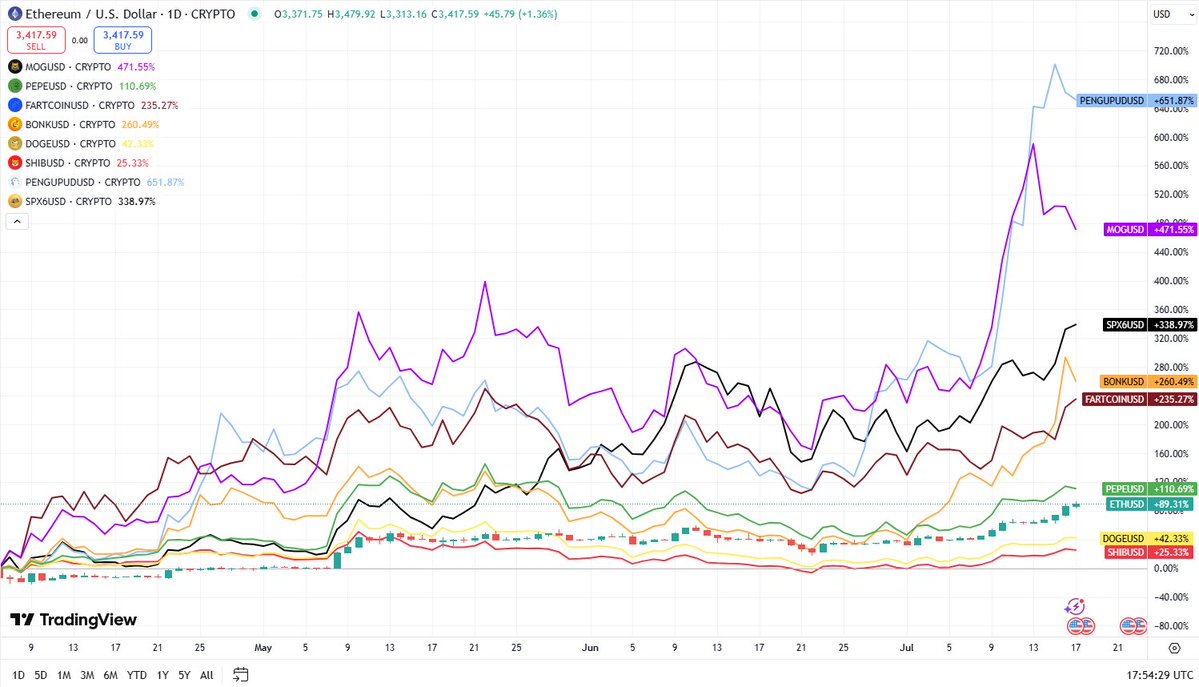Click the PENGUPUDUSD penguin logo in the legend
This screenshot has width=1199, height=687.
[x=15, y=182]
